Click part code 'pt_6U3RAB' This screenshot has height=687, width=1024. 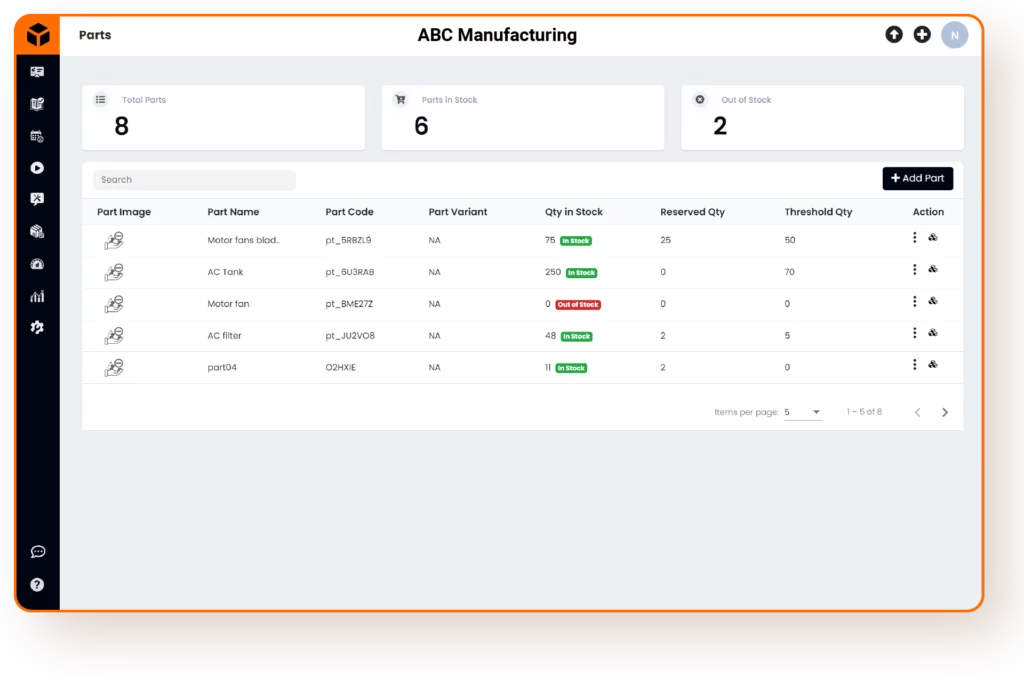pos(350,272)
